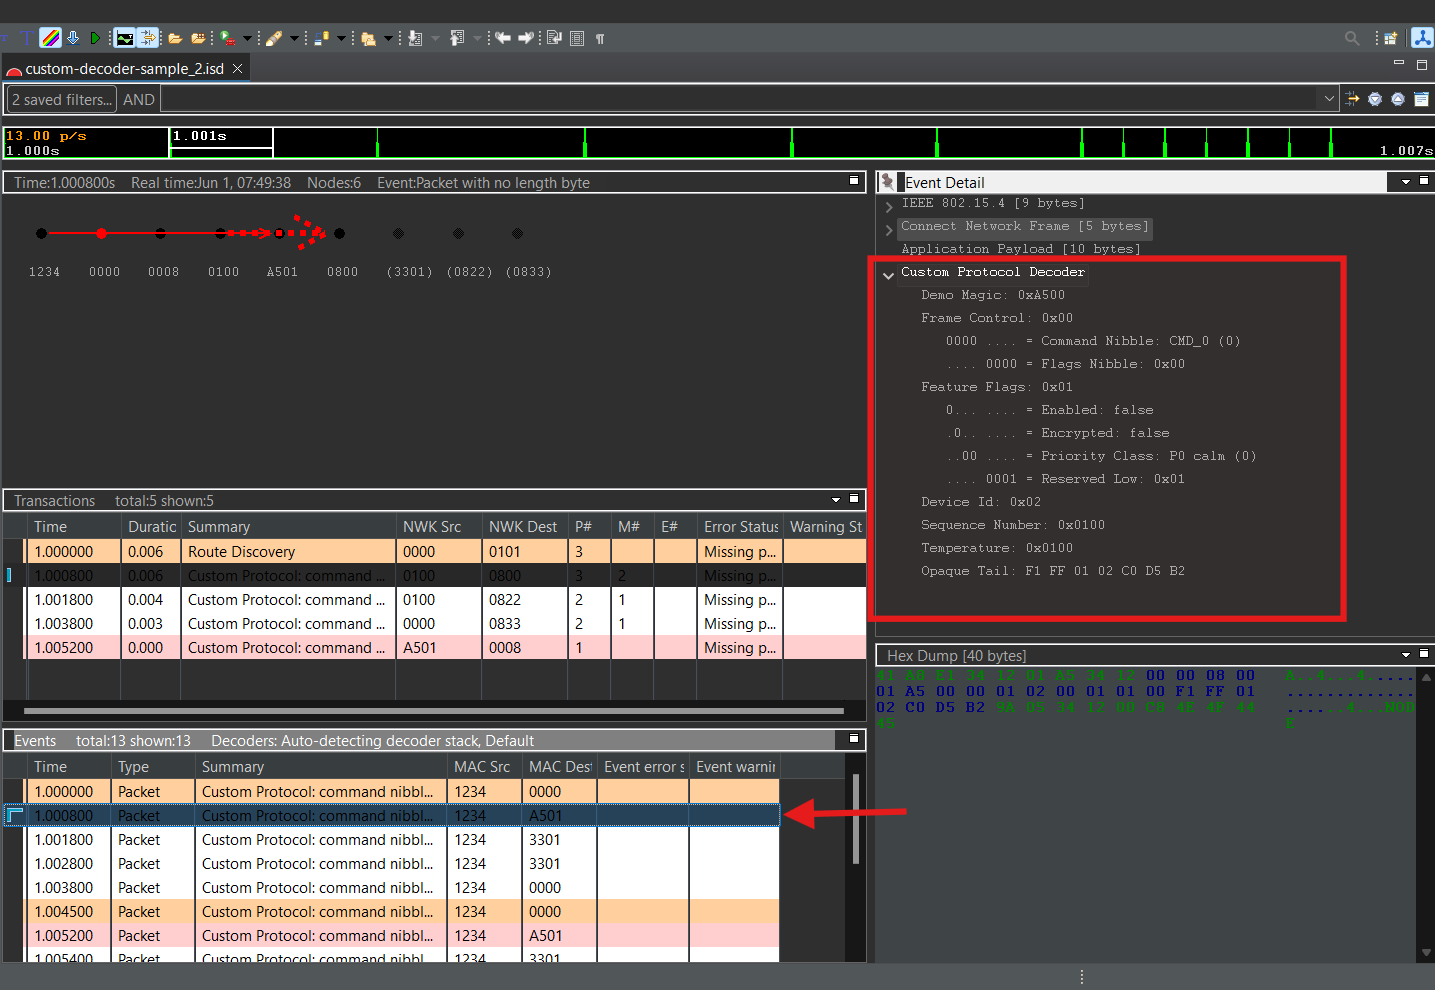Expand the IEEE 802.15.4 tree node
This screenshot has height=990, width=1435.
[x=889, y=207]
